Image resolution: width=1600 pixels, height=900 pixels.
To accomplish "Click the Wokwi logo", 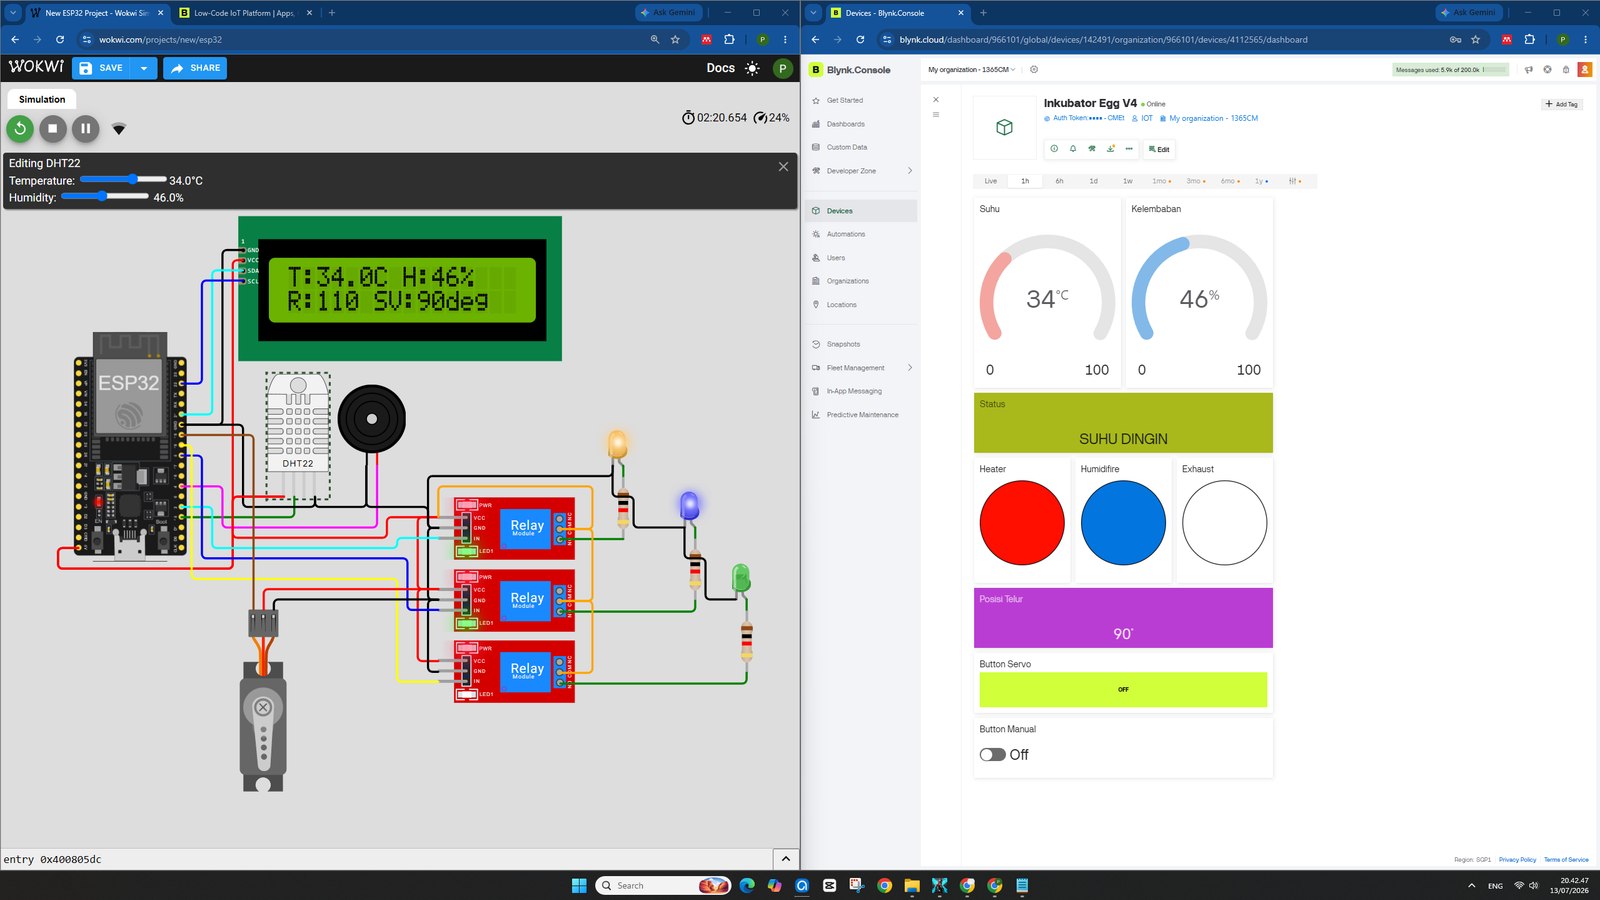I will click(36, 67).
